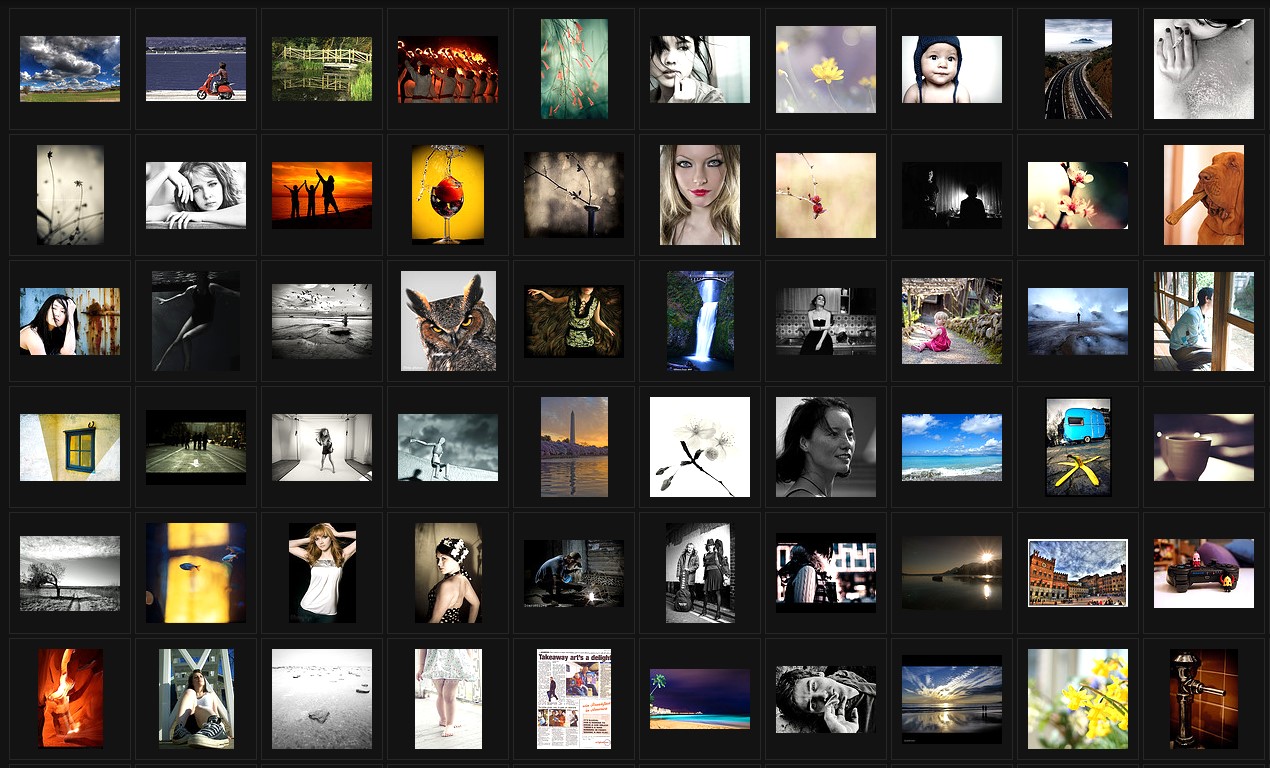Select the wine glass on yellow background photo
The width and height of the screenshot is (1270, 768).
point(448,195)
